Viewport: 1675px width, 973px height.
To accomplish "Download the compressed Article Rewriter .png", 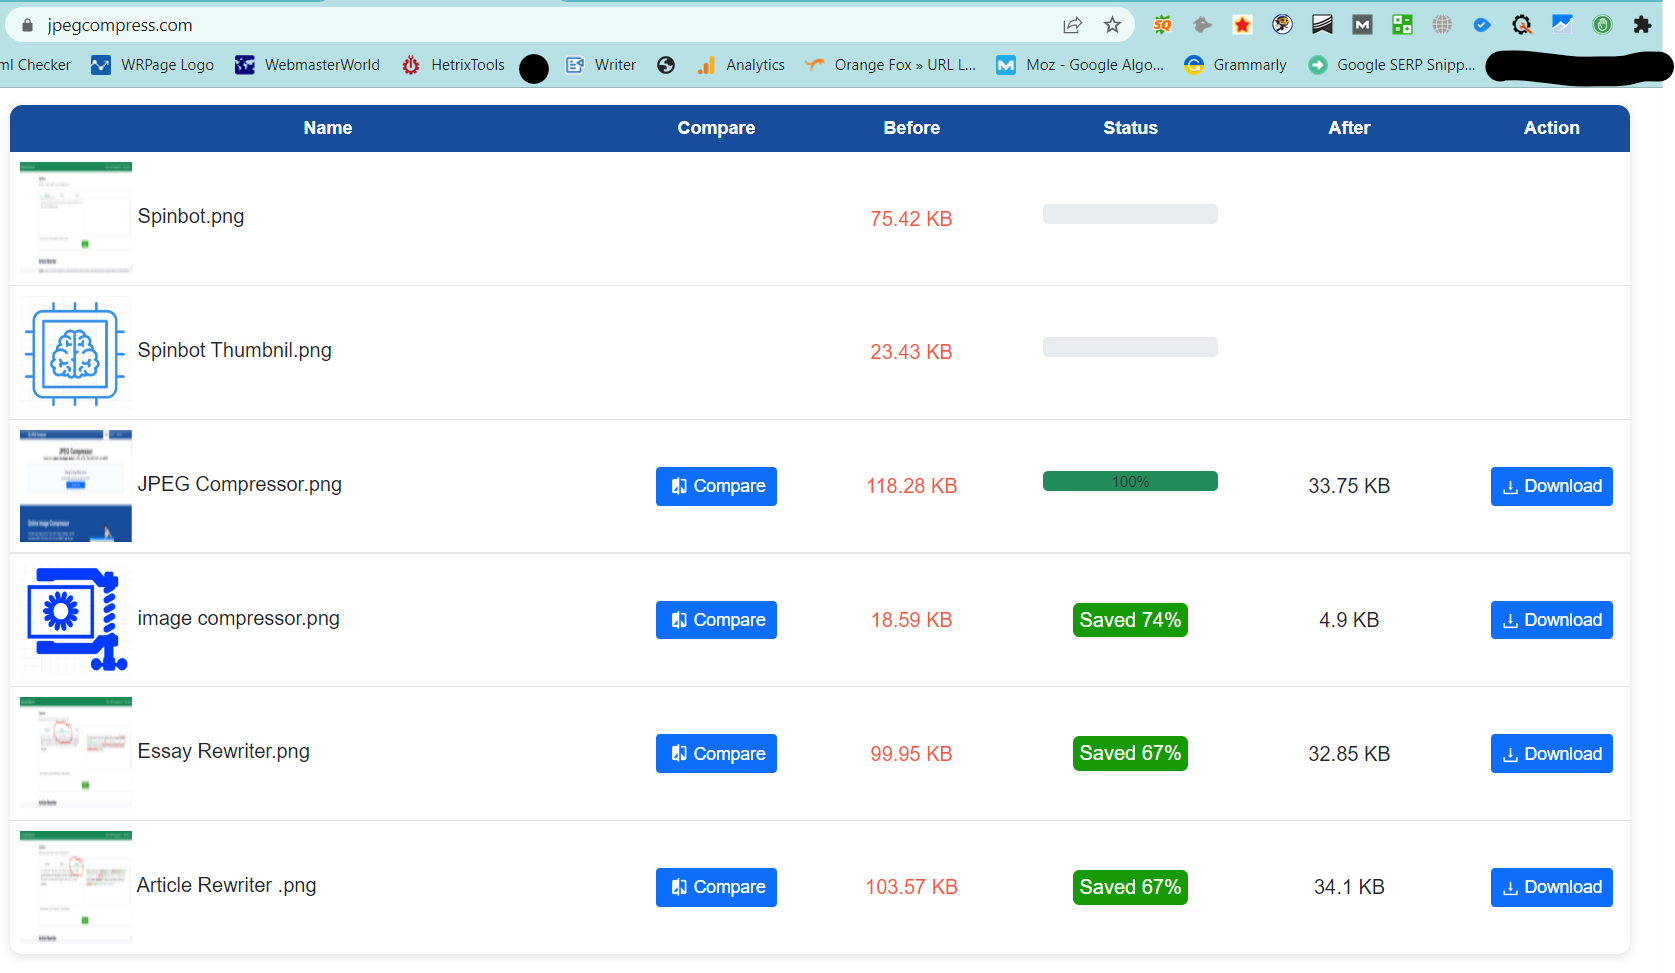I will (1551, 887).
